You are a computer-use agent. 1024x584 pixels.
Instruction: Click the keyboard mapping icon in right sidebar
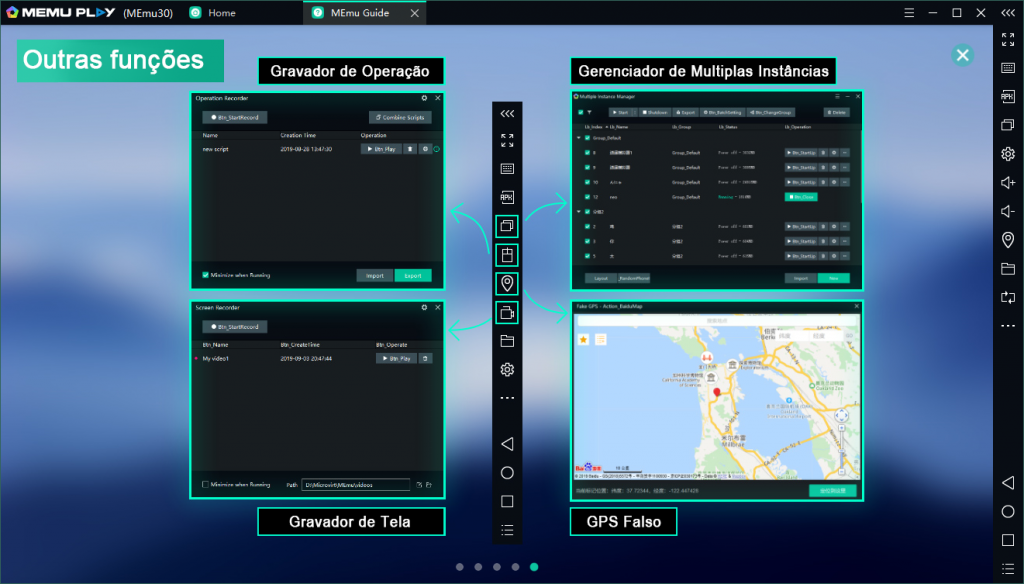tap(1008, 67)
